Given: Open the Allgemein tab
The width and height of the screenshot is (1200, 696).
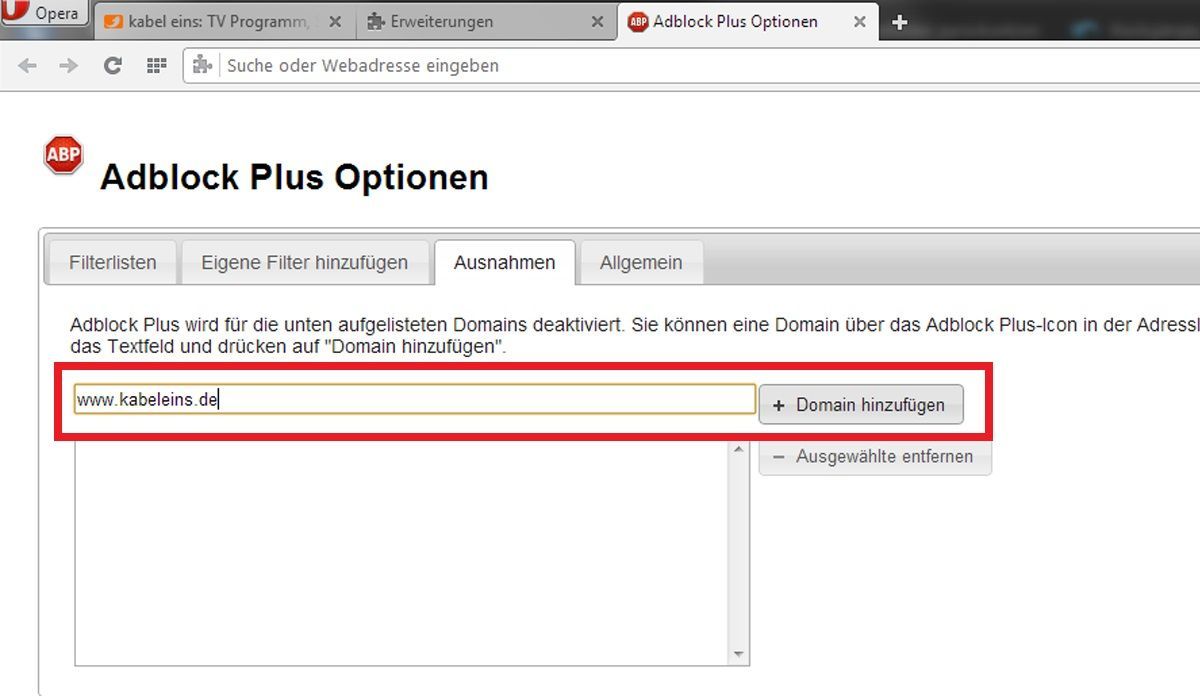Looking at the screenshot, I should 641,263.
